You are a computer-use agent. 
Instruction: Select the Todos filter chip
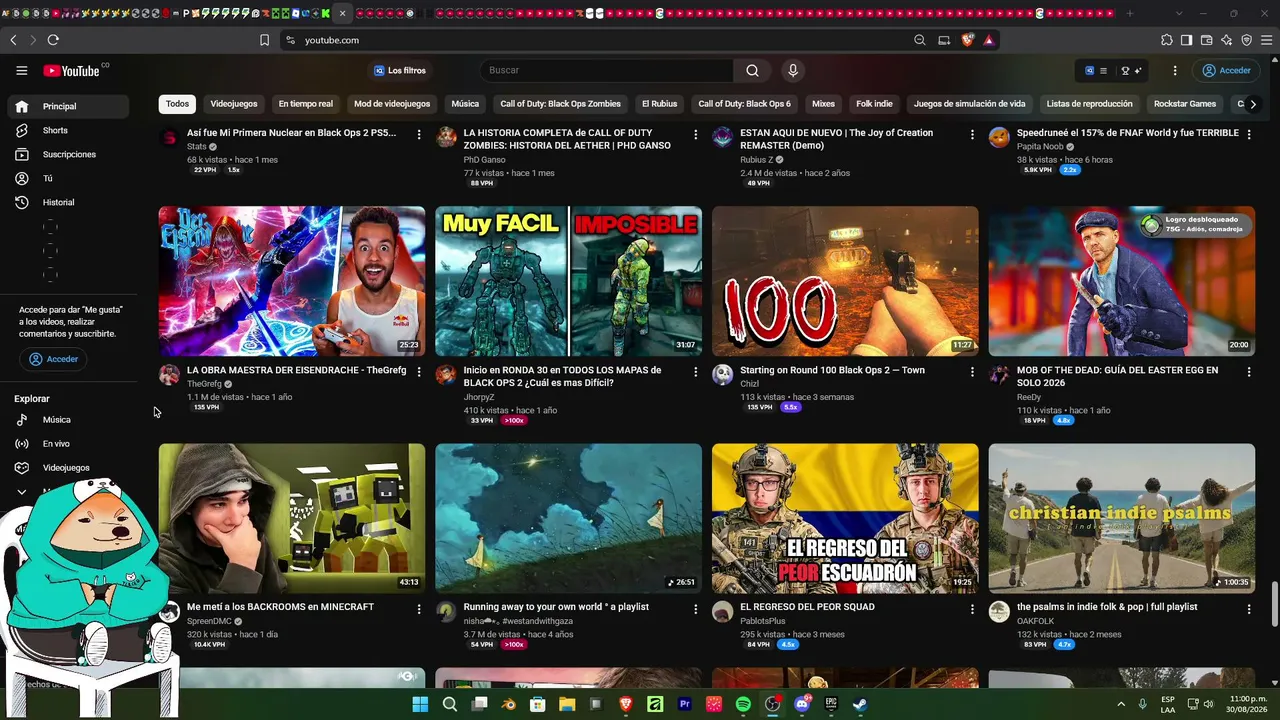pos(177,104)
